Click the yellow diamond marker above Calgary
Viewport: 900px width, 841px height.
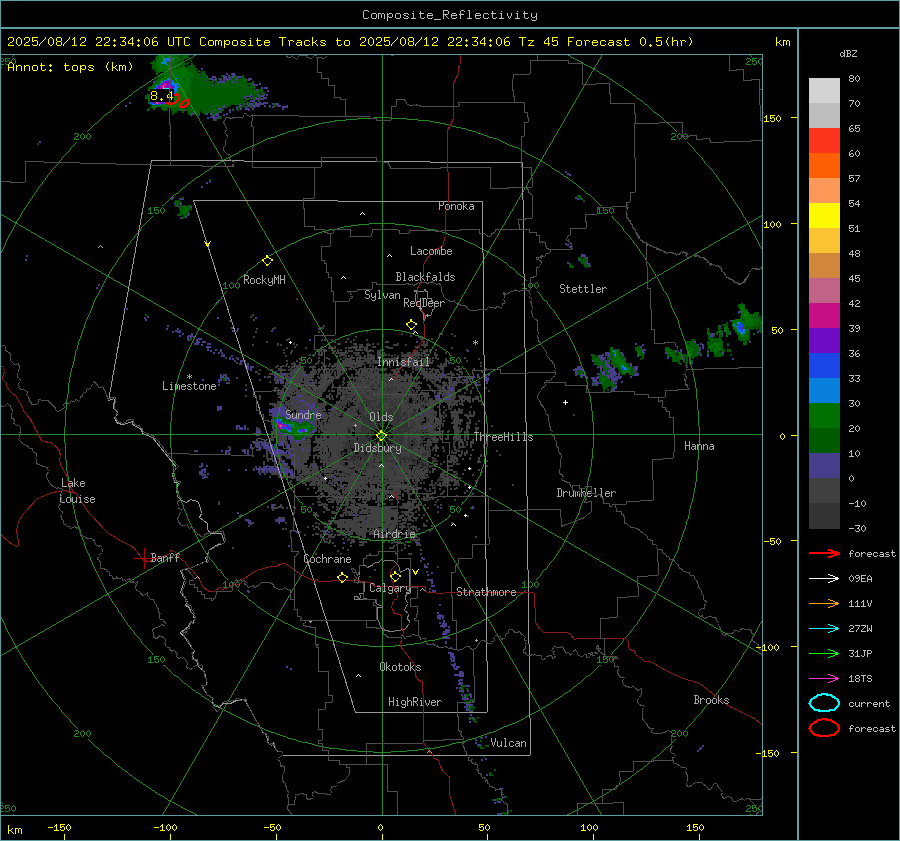(x=395, y=576)
